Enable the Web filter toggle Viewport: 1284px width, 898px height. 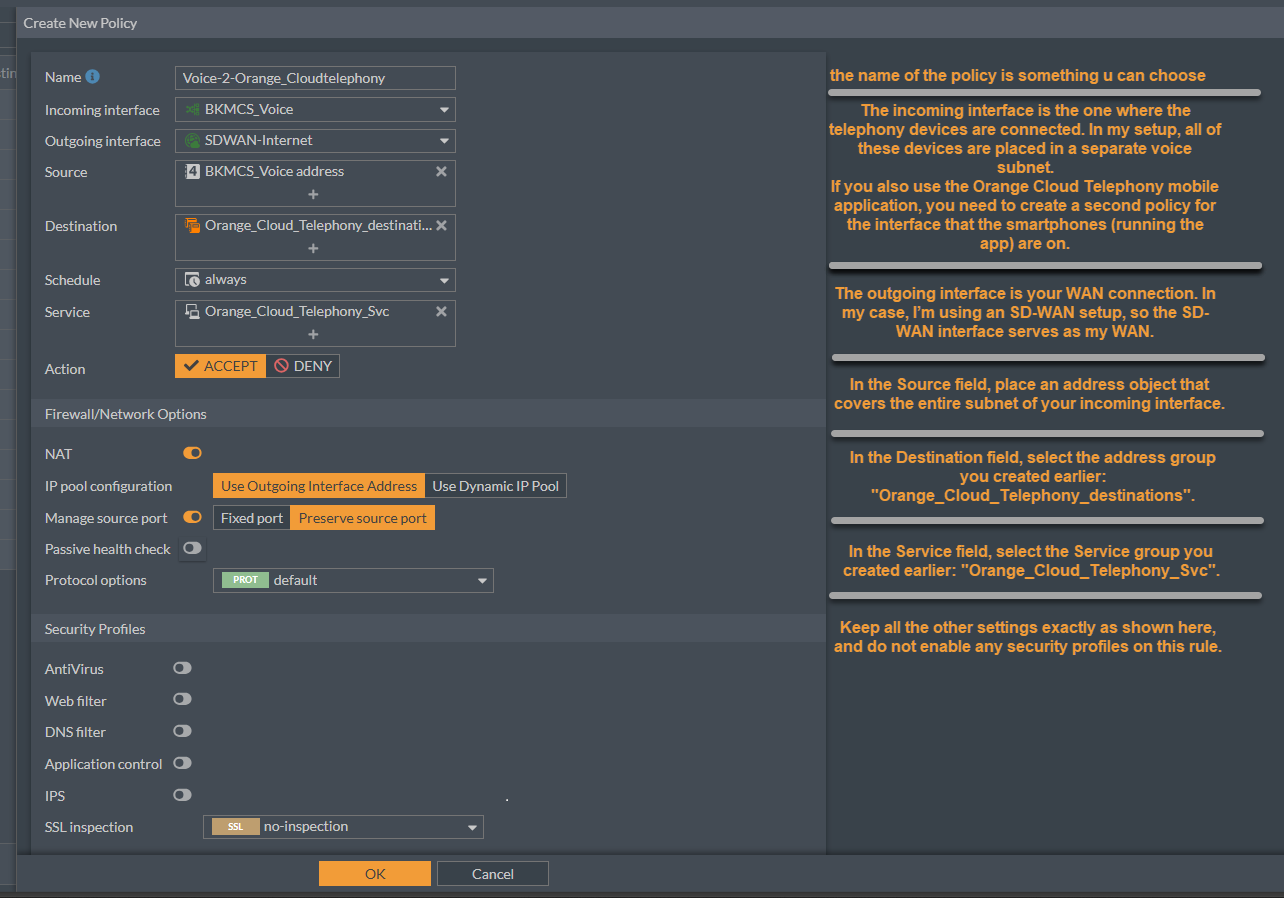pos(182,699)
